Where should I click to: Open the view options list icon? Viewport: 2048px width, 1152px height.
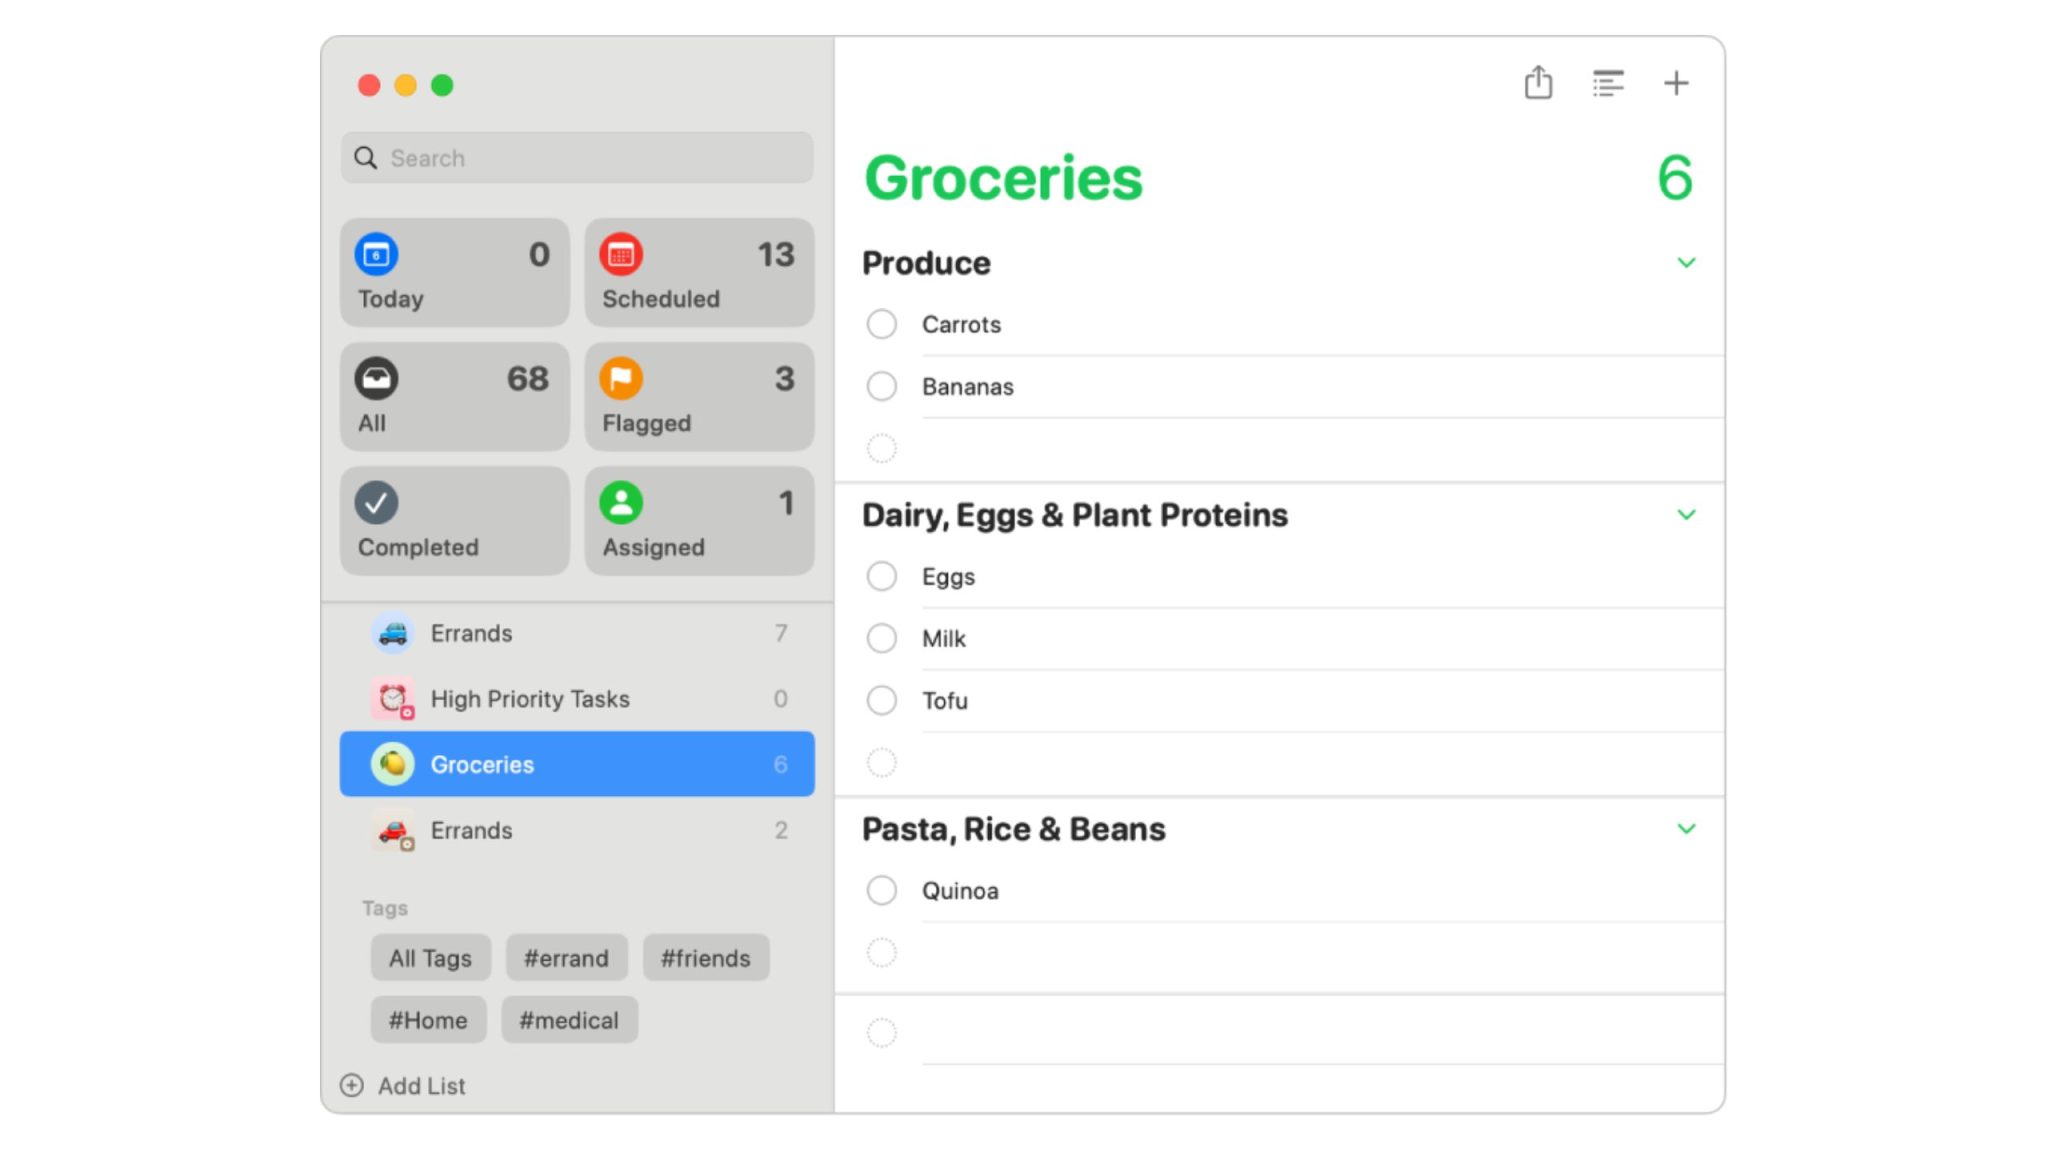coord(1608,83)
